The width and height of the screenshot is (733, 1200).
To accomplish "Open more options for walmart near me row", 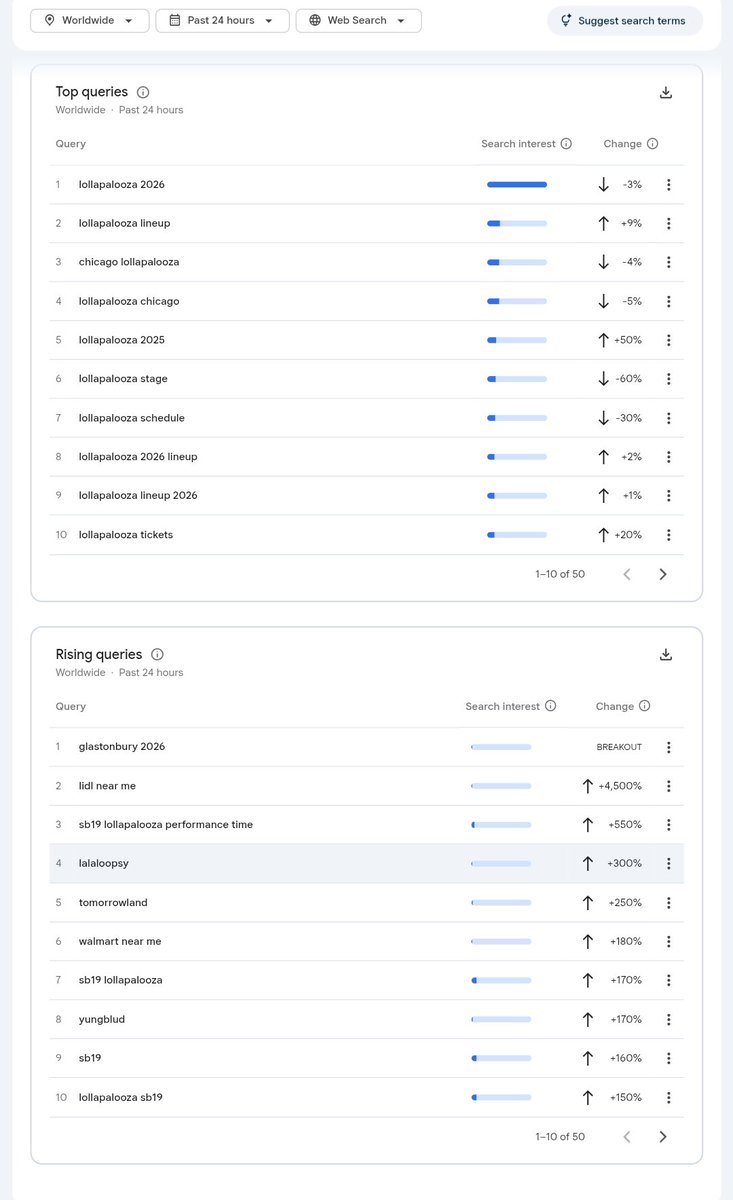I will coord(668,941).
